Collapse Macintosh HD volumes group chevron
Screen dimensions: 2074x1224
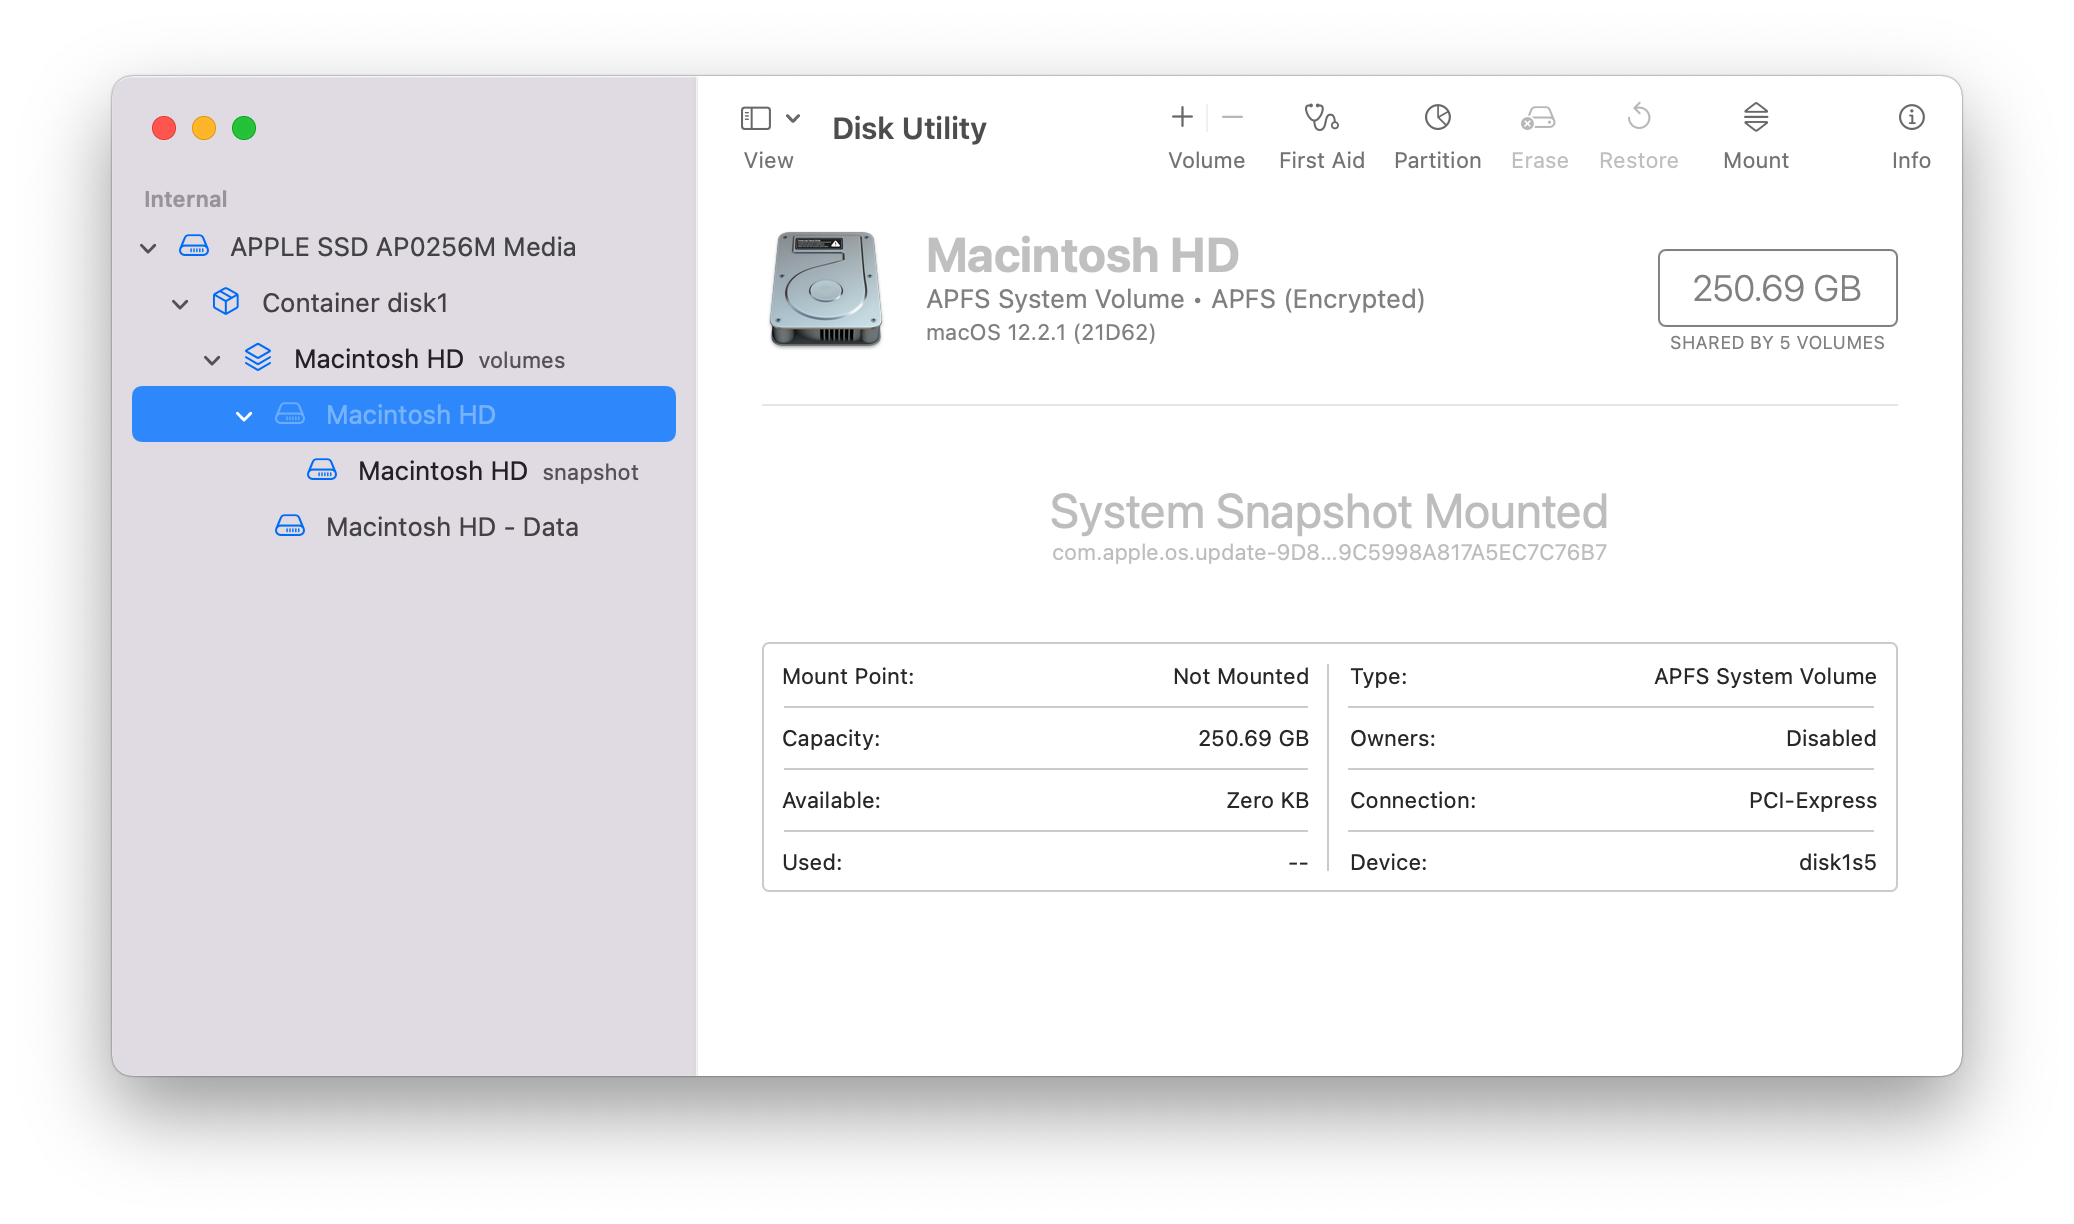tap(212, 360)
